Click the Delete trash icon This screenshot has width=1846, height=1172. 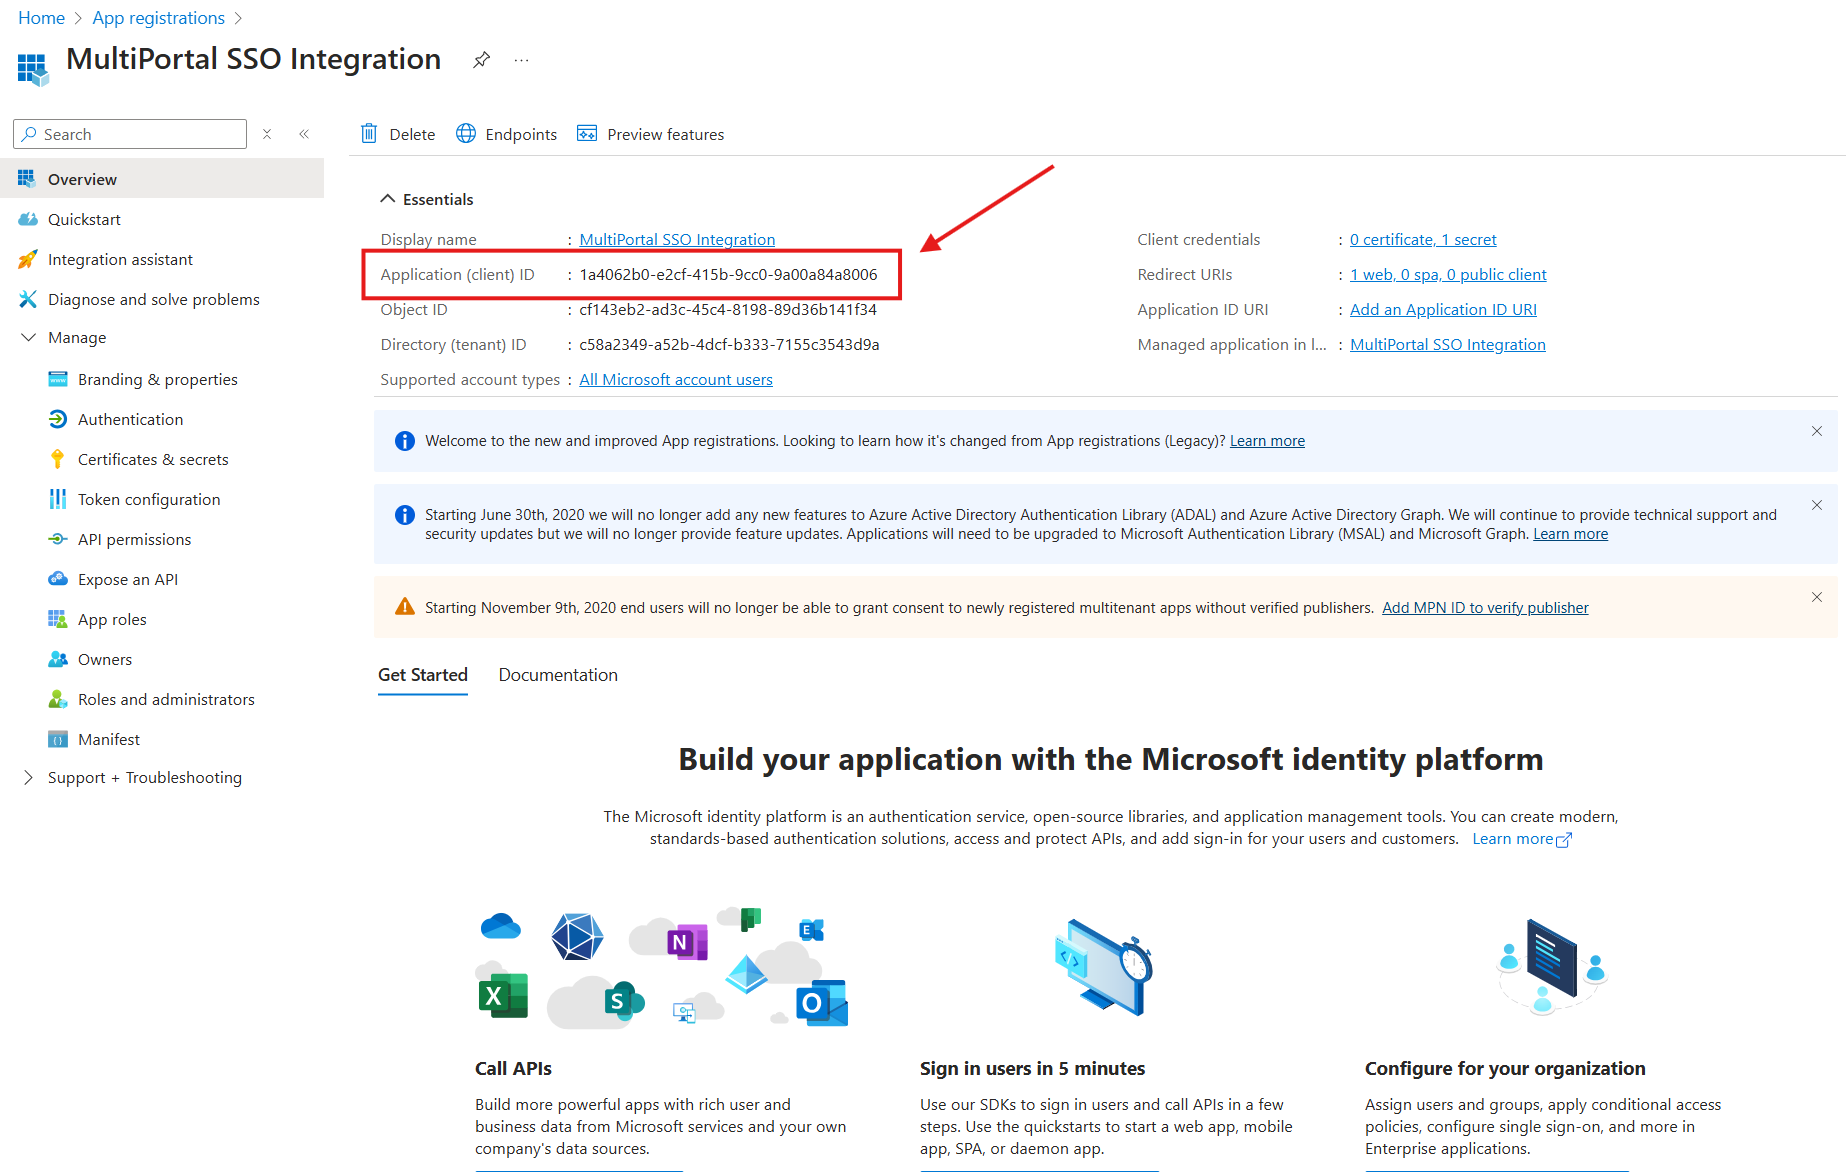[369, 134]
